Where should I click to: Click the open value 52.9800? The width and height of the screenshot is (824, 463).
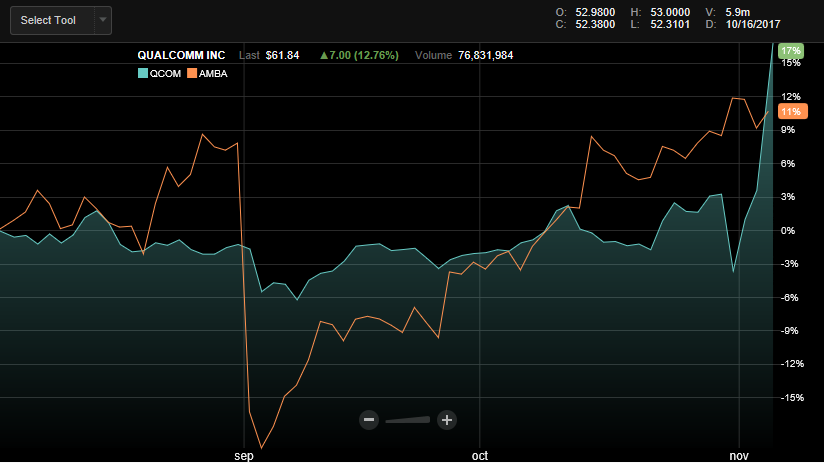[595, 12]
